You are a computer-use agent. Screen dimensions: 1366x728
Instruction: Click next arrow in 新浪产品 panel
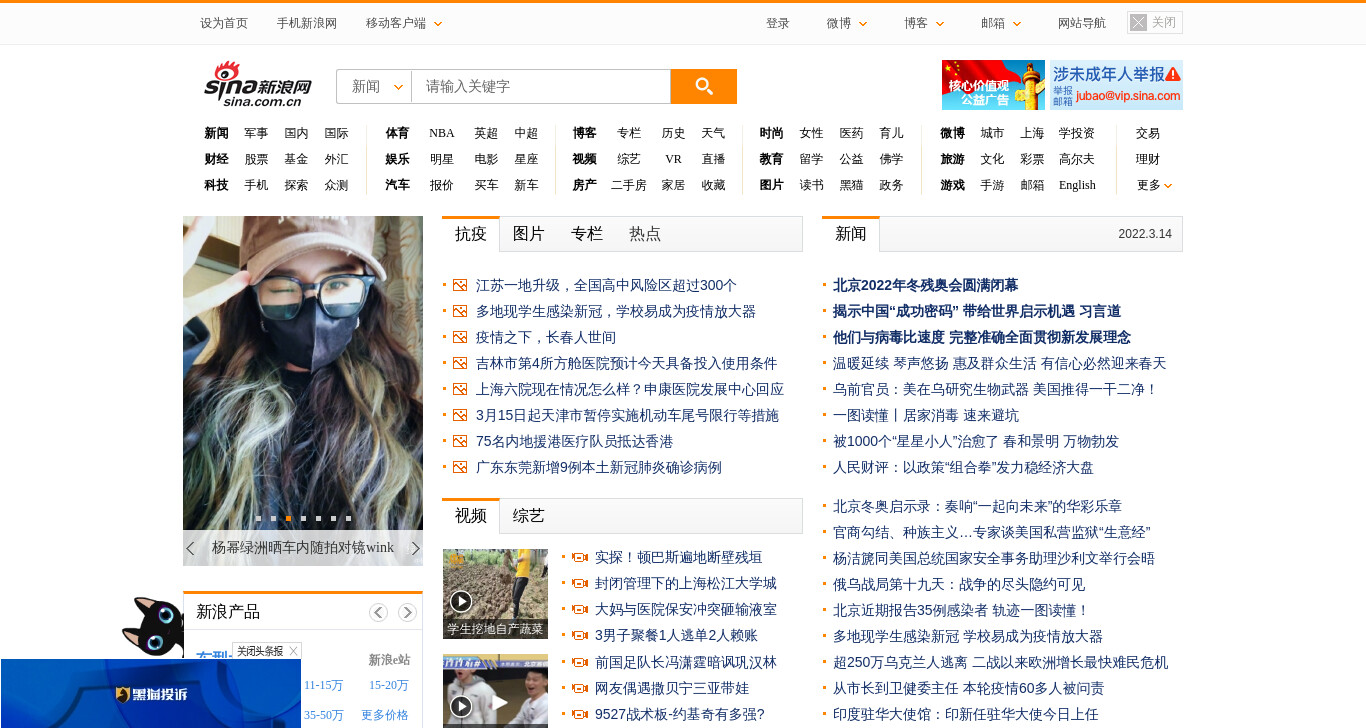(407, 612)
